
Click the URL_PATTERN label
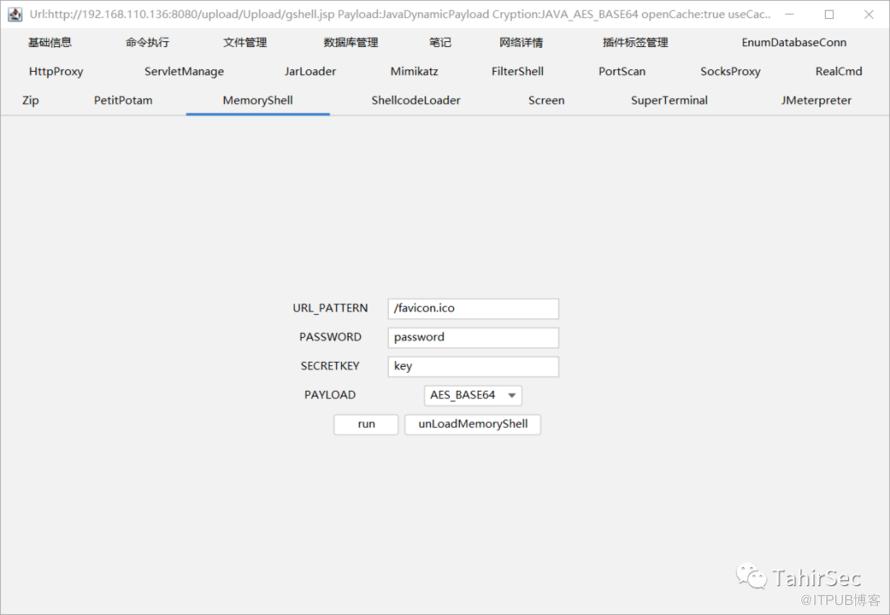pyautogui.click(x=330, y=308)
